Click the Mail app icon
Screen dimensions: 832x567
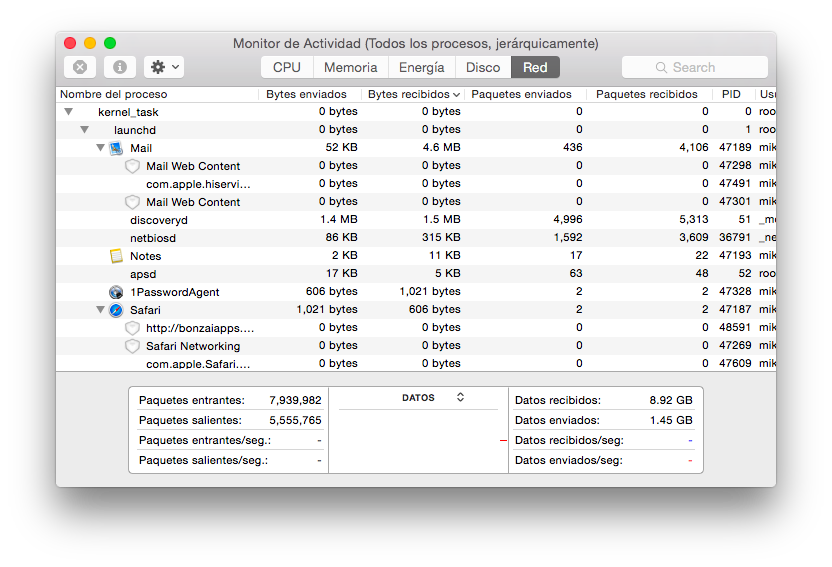pos(116,148)
